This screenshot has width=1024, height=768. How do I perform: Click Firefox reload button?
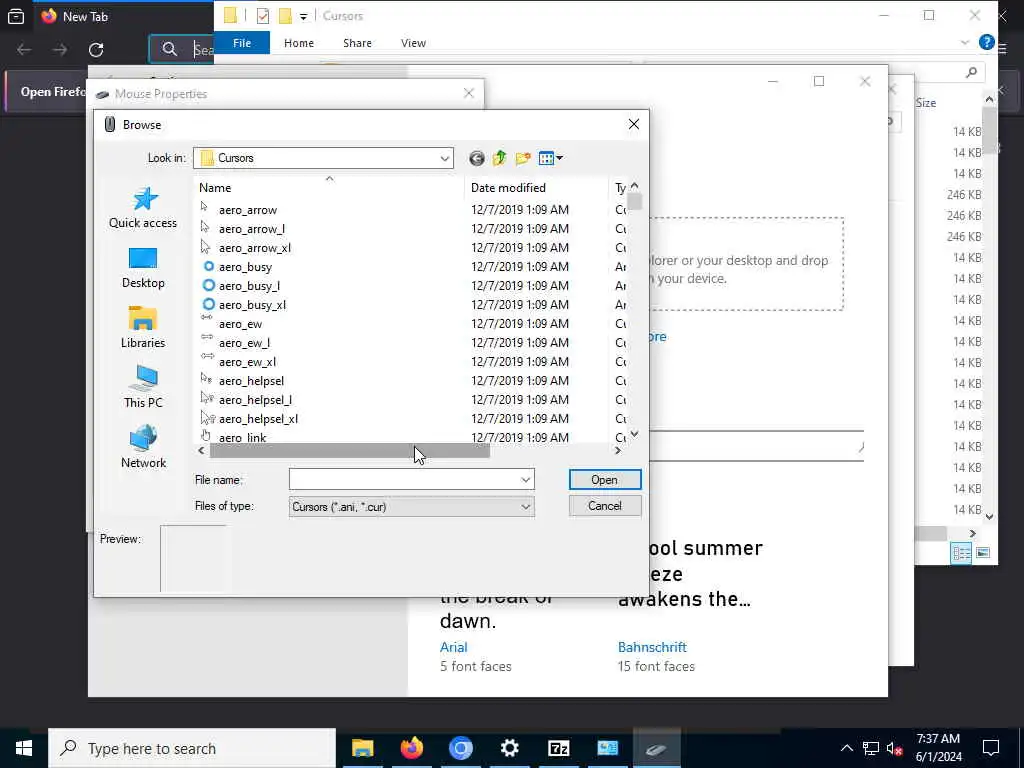[96, 50]
